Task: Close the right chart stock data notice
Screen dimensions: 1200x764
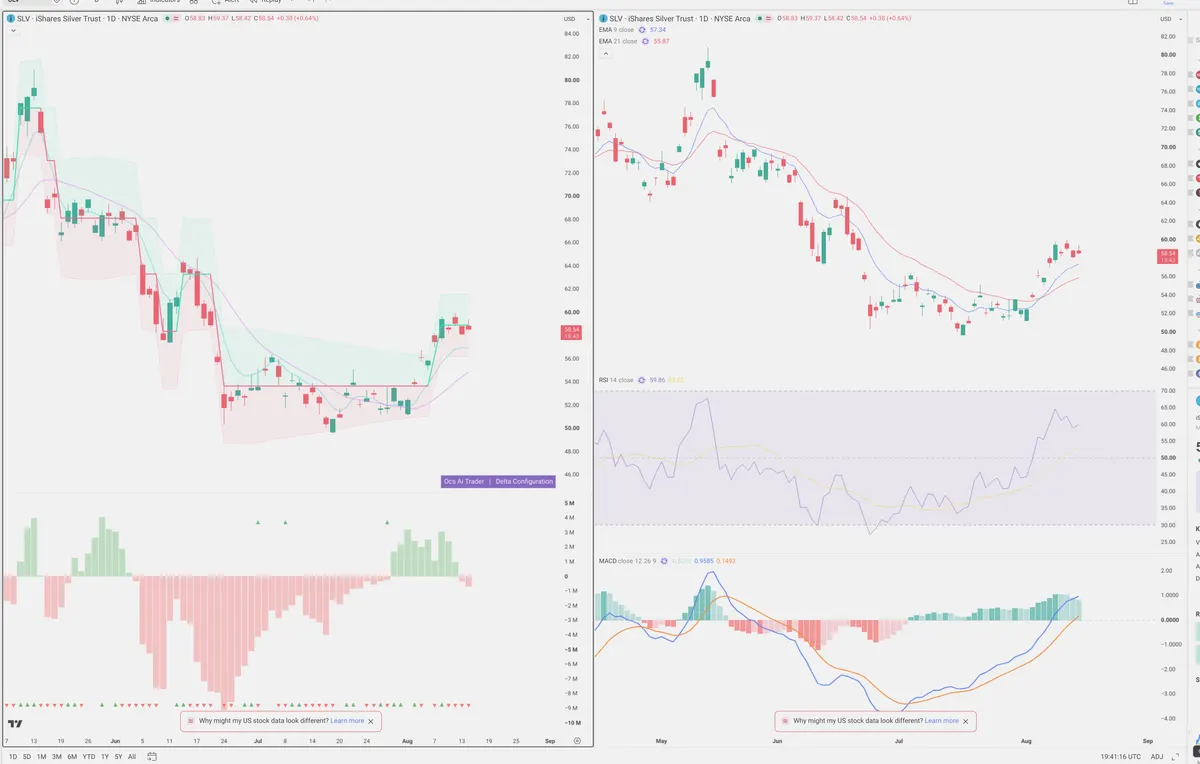Action: (x=965, y=721)
